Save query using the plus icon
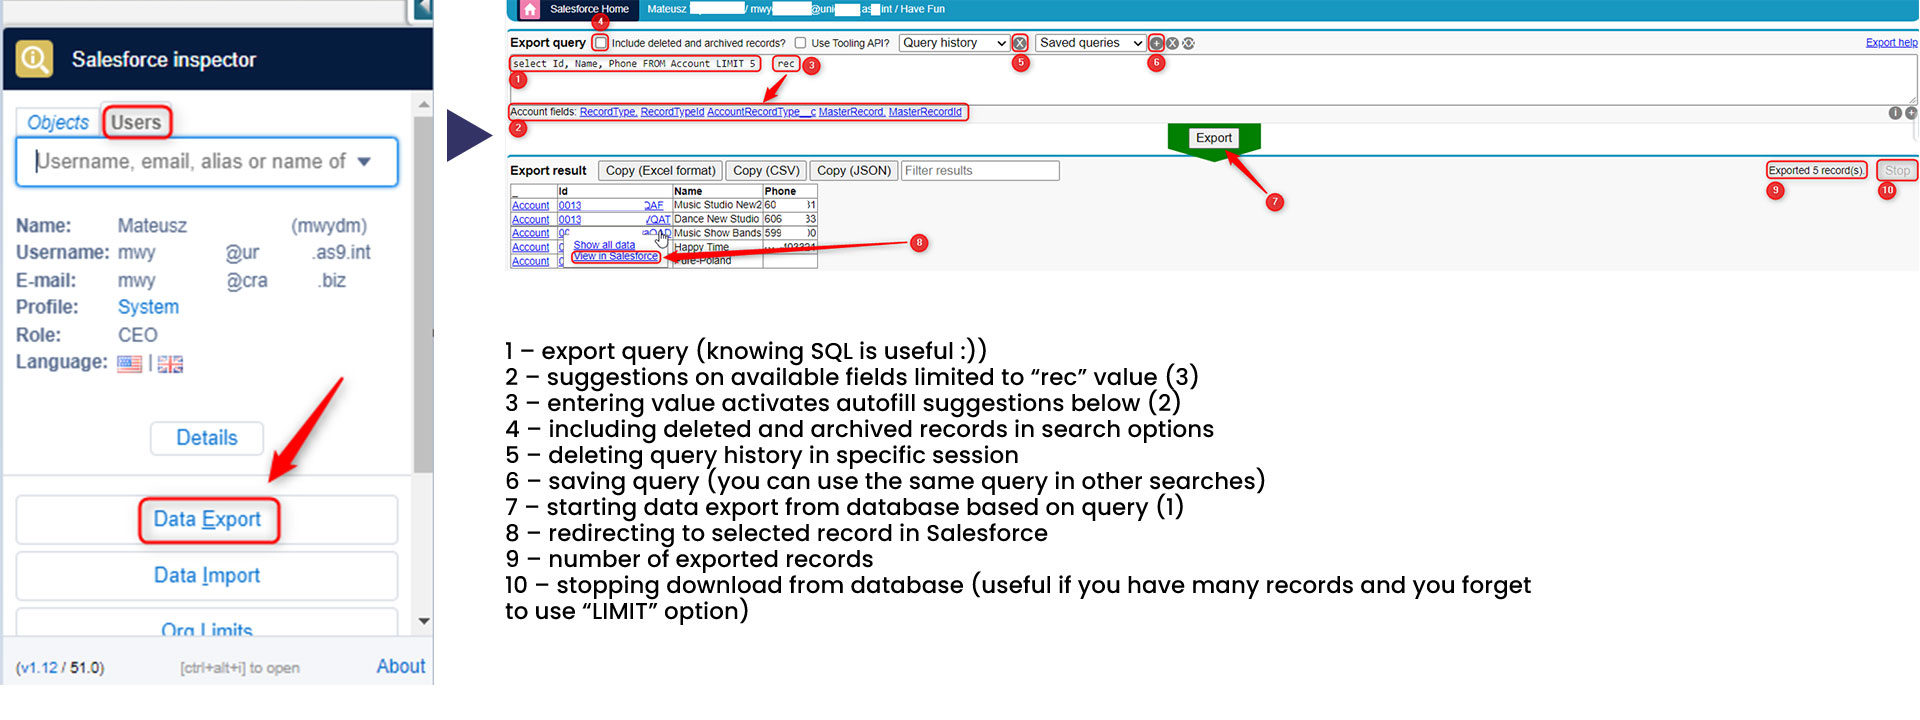Viewport: 1920px width, 720px height. pyautogui.click(x=1156, y=43)
